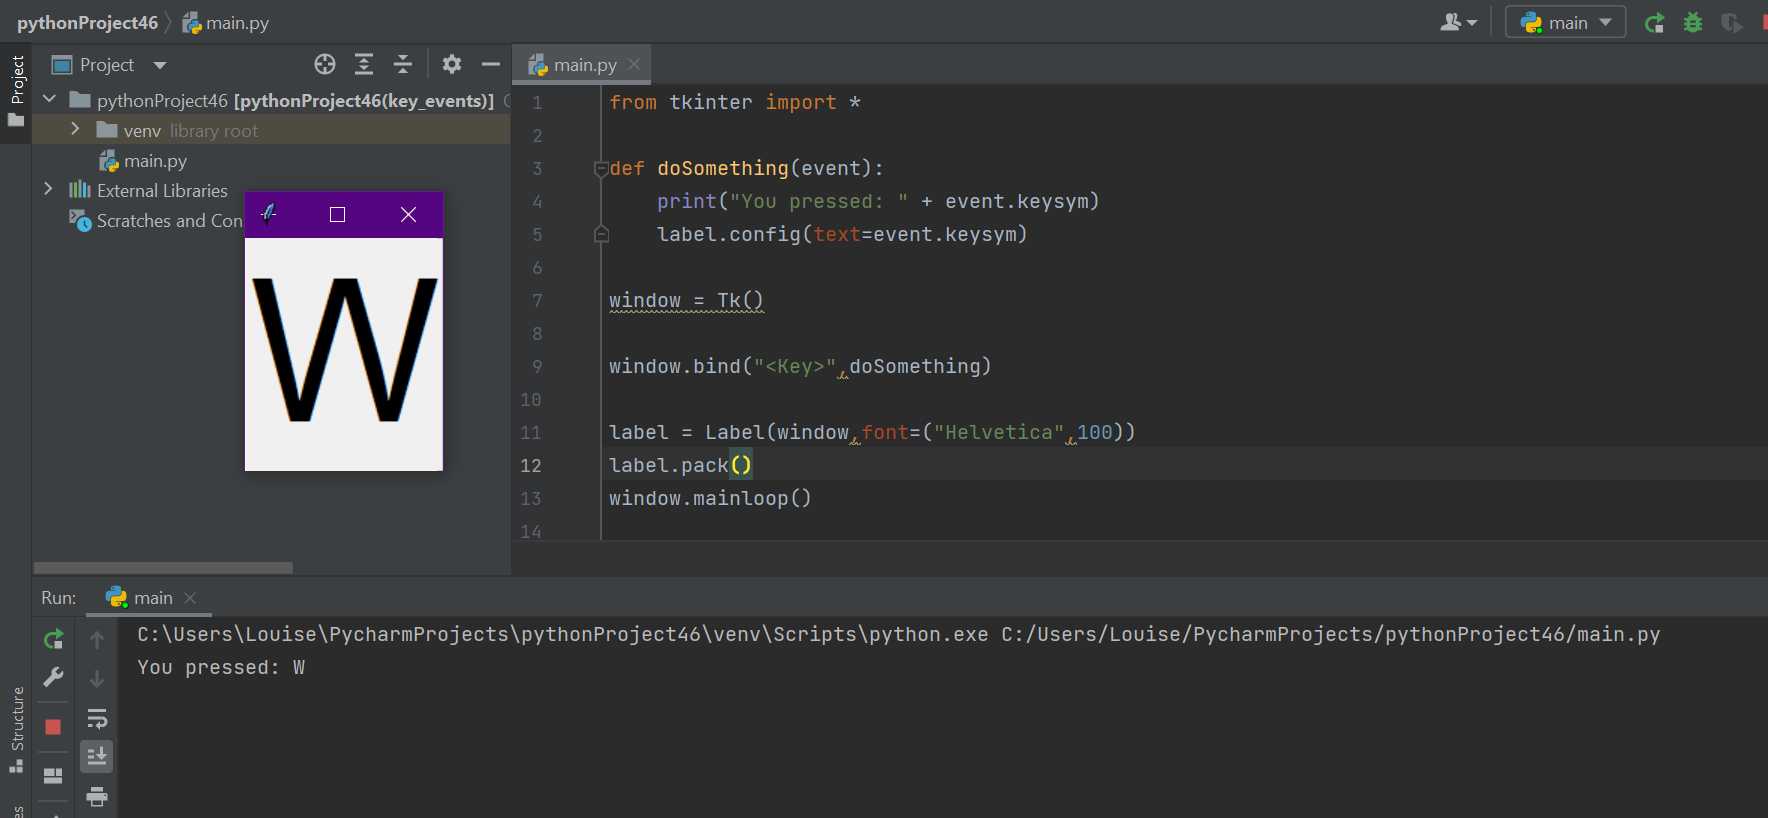This screenshot has height=818, width=1768.
Task: Open the main run configuration dropdown
Action: click(x=1565, y=22)
